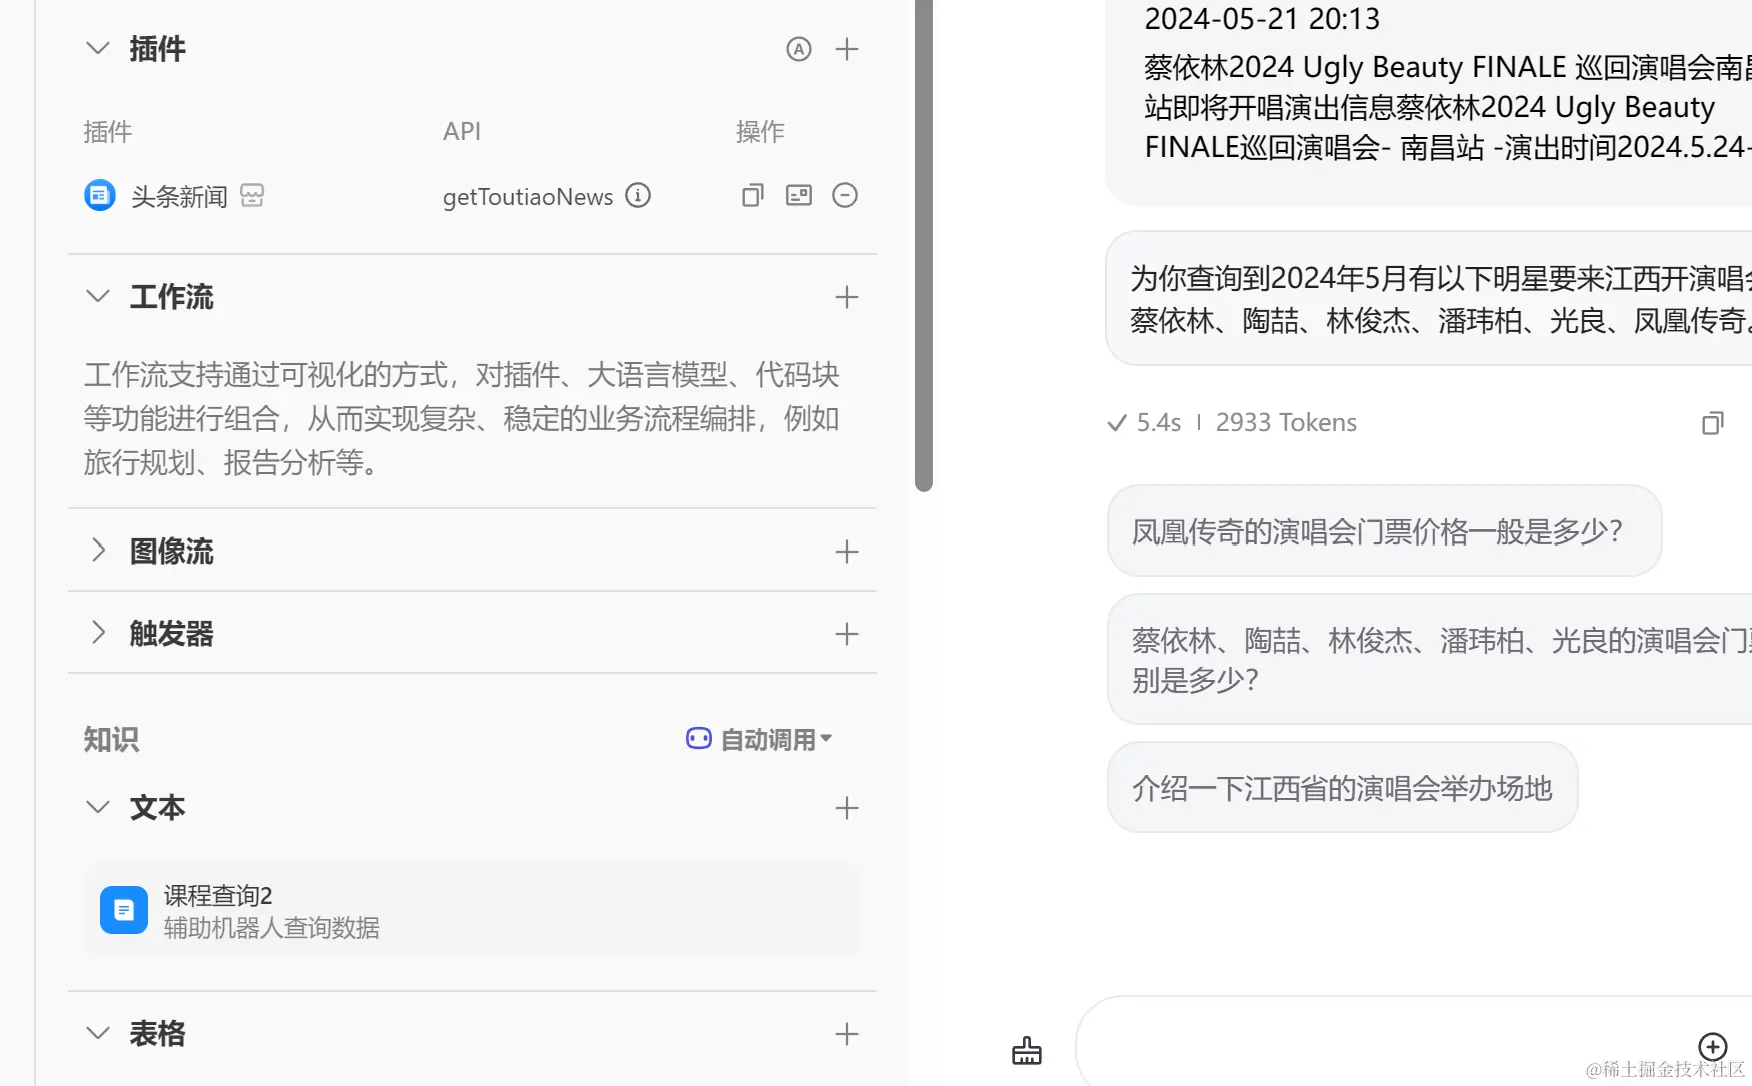This screenshot has height=1086, width=1752.
Task: Collapse the 表格 section
Action: click(98, 1033)
